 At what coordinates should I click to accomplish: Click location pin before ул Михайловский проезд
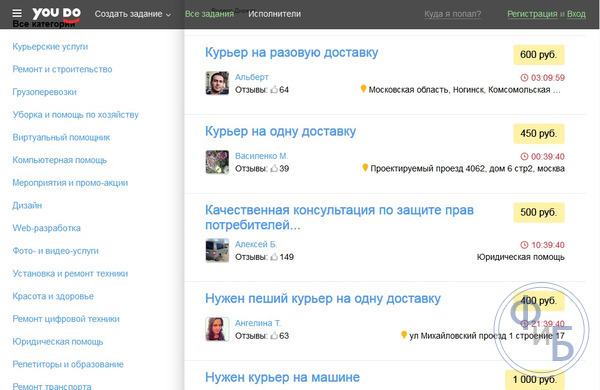[x=404, y=335]
